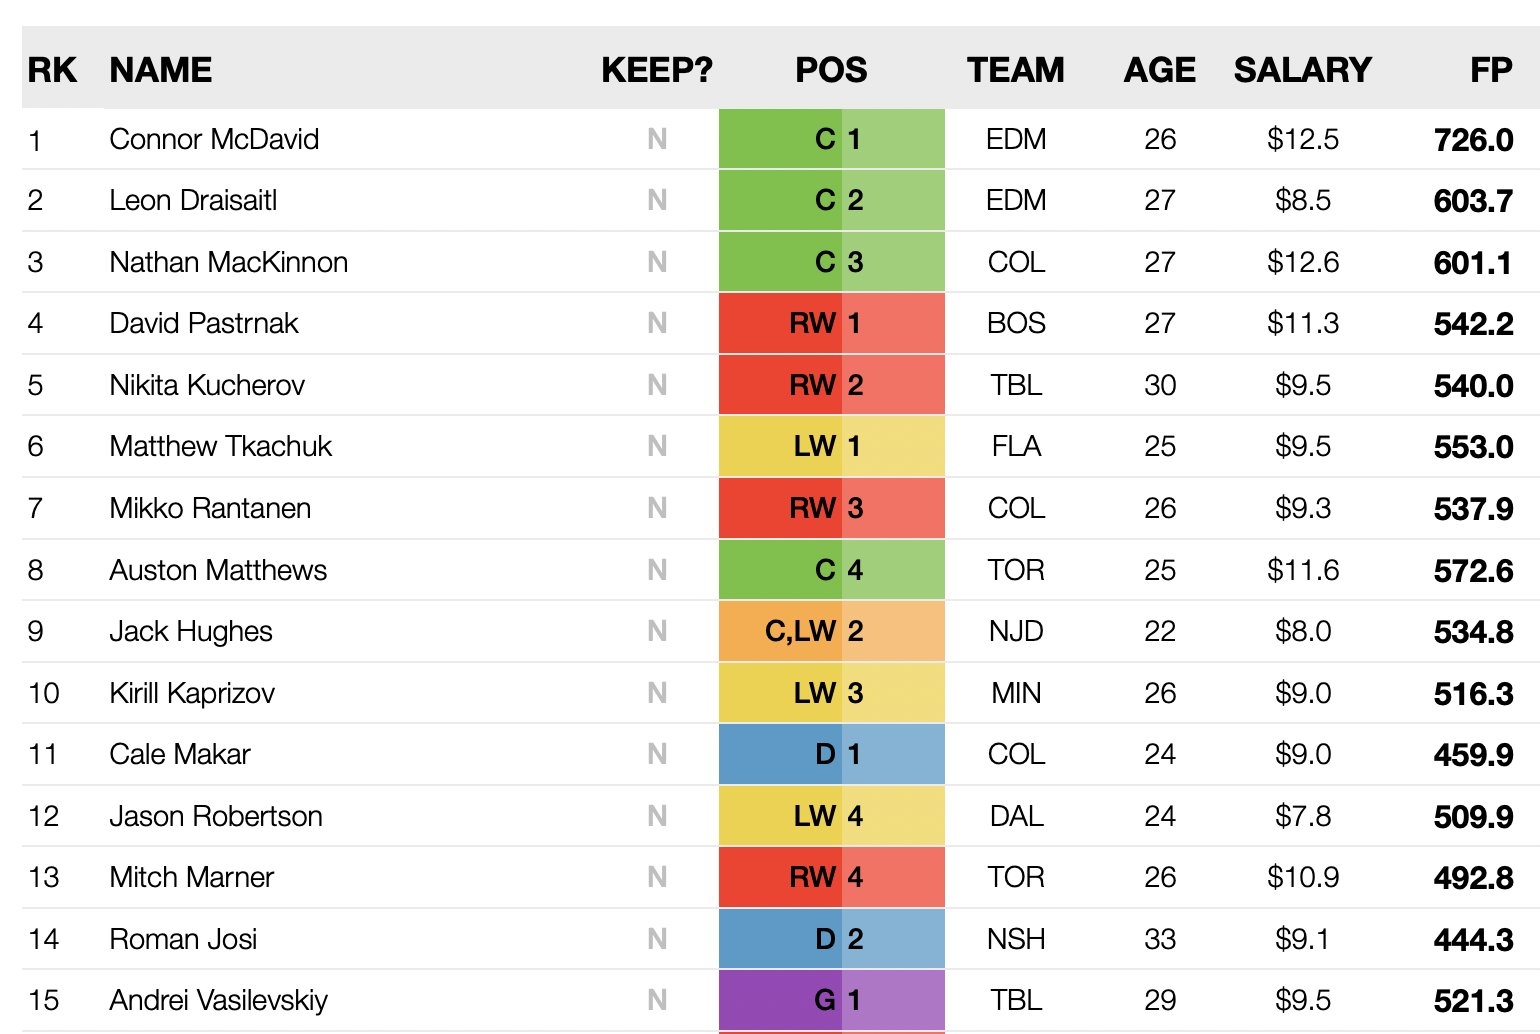Click purple G 1 position cell
Image resolution: width=1540 pixels, height=1034 pixels.
[x=831, y=1000]
